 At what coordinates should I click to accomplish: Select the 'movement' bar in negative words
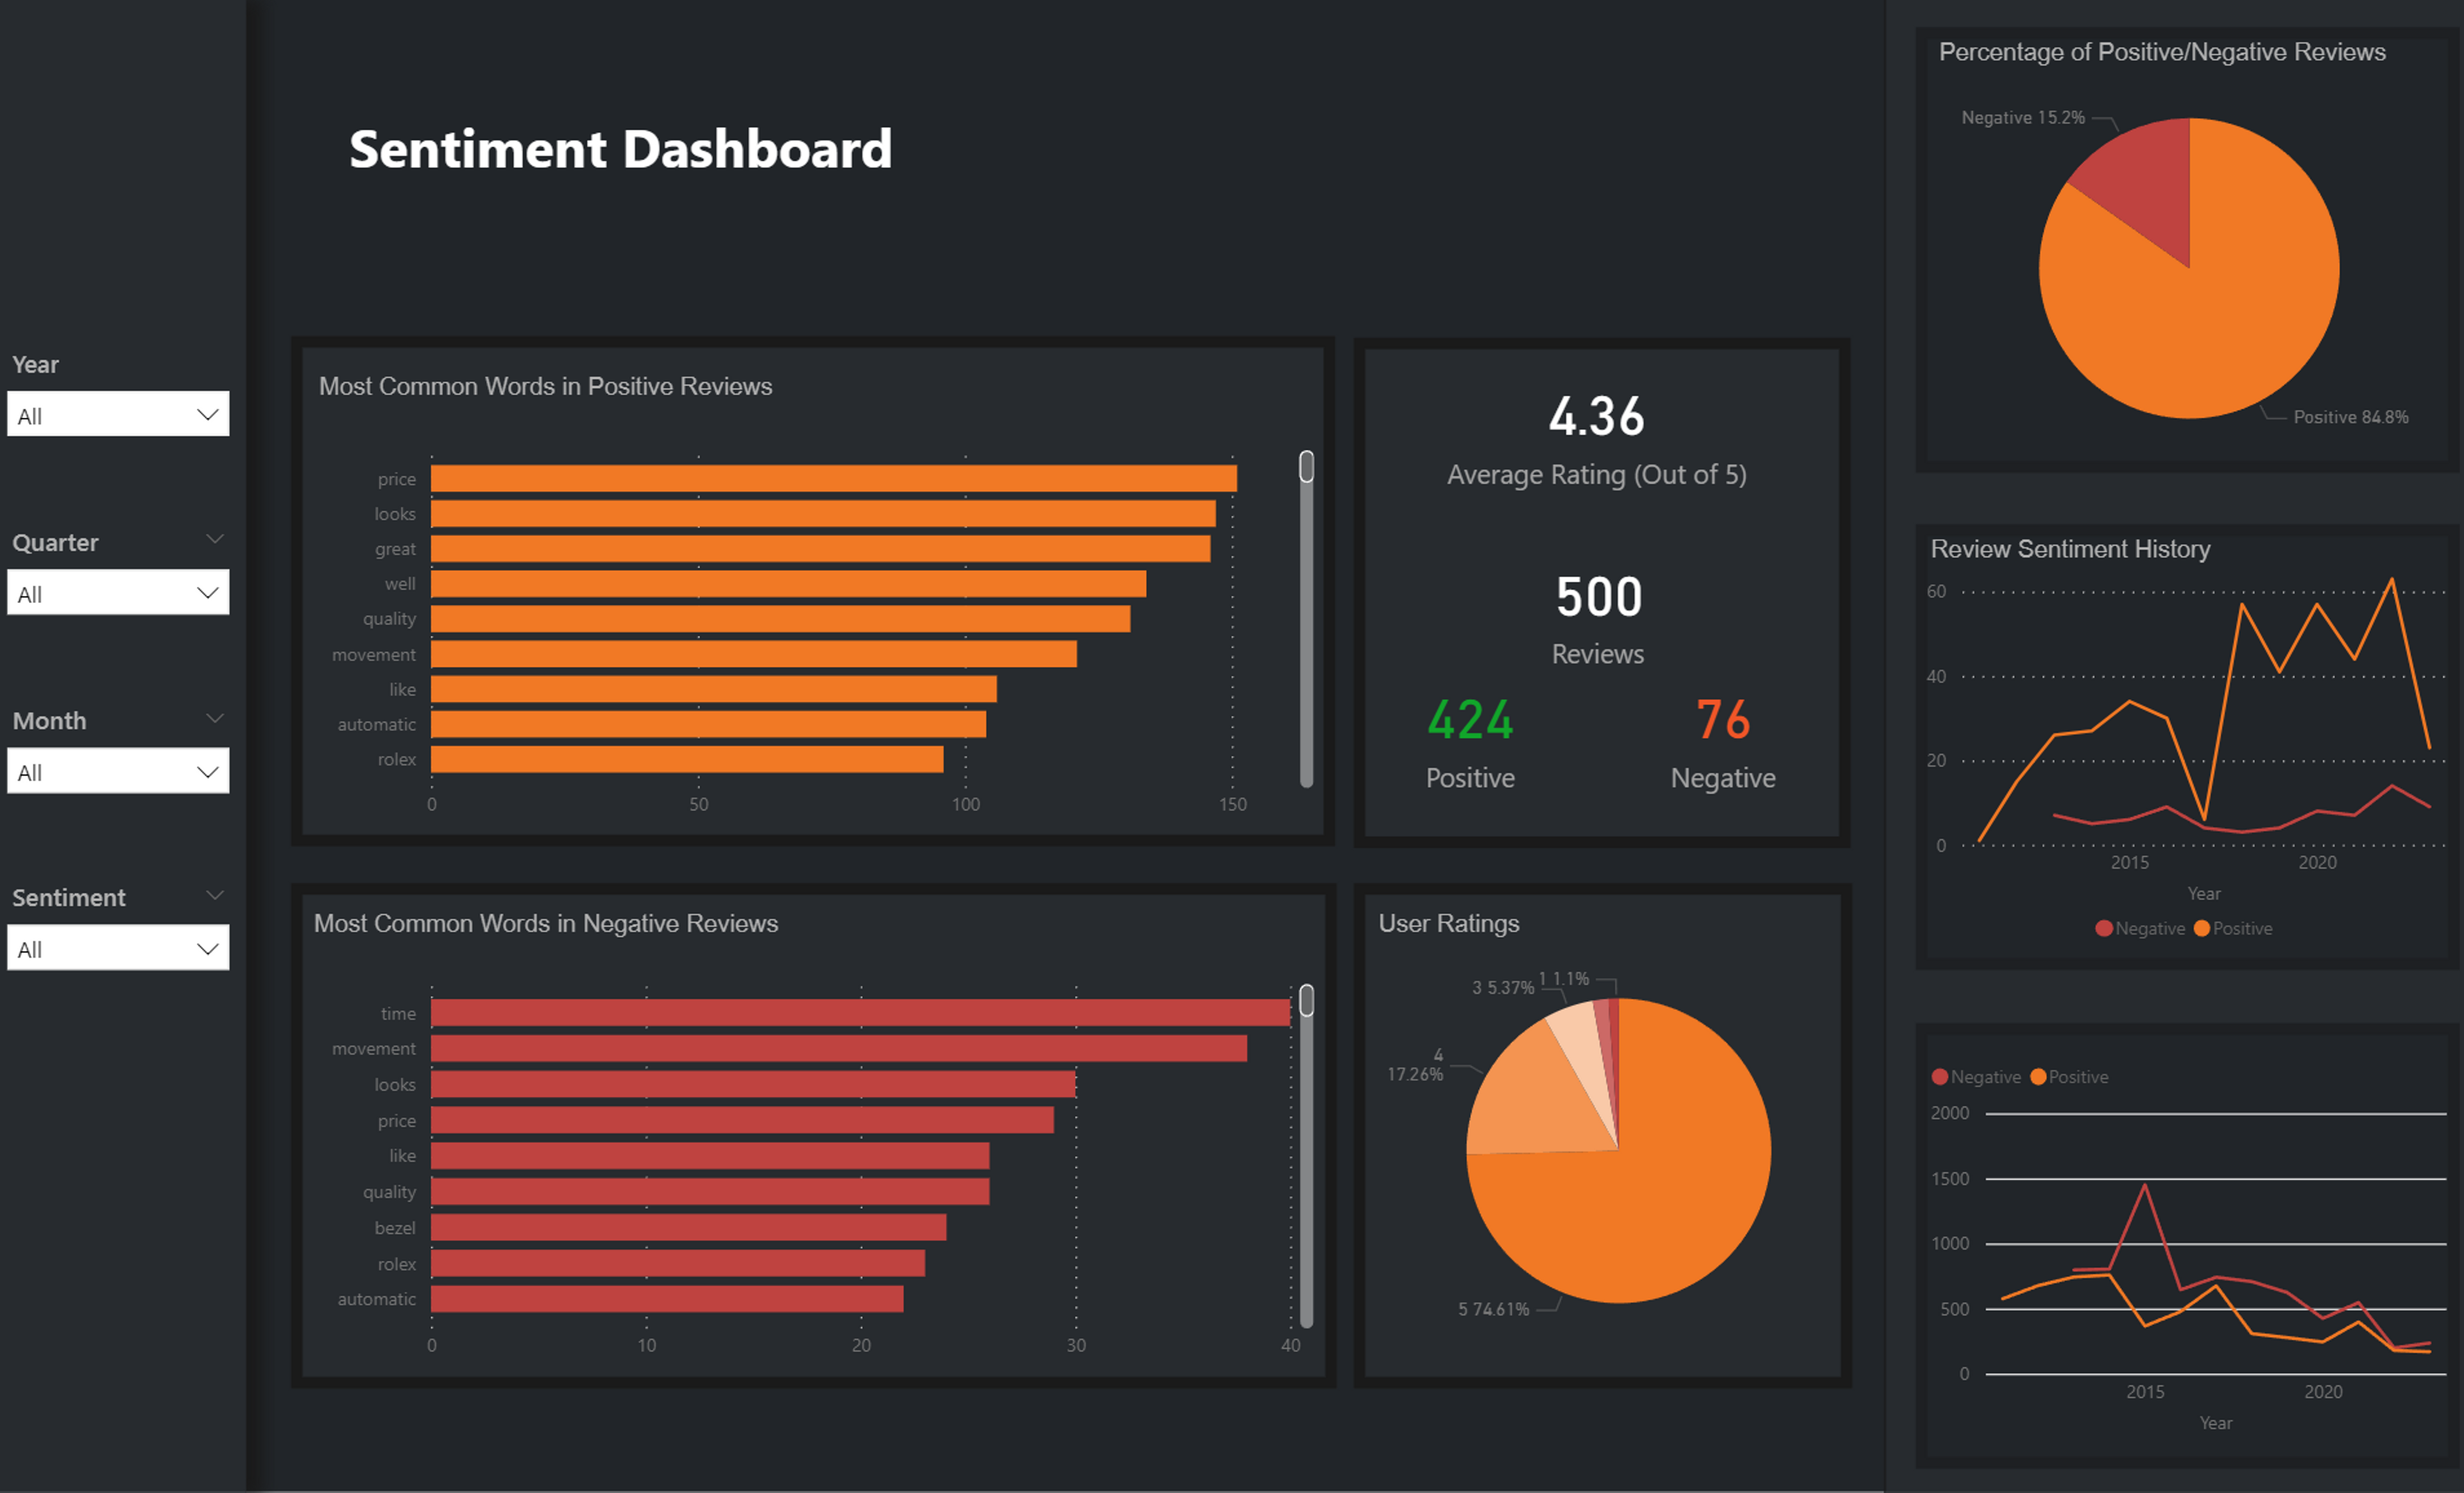839,1049
